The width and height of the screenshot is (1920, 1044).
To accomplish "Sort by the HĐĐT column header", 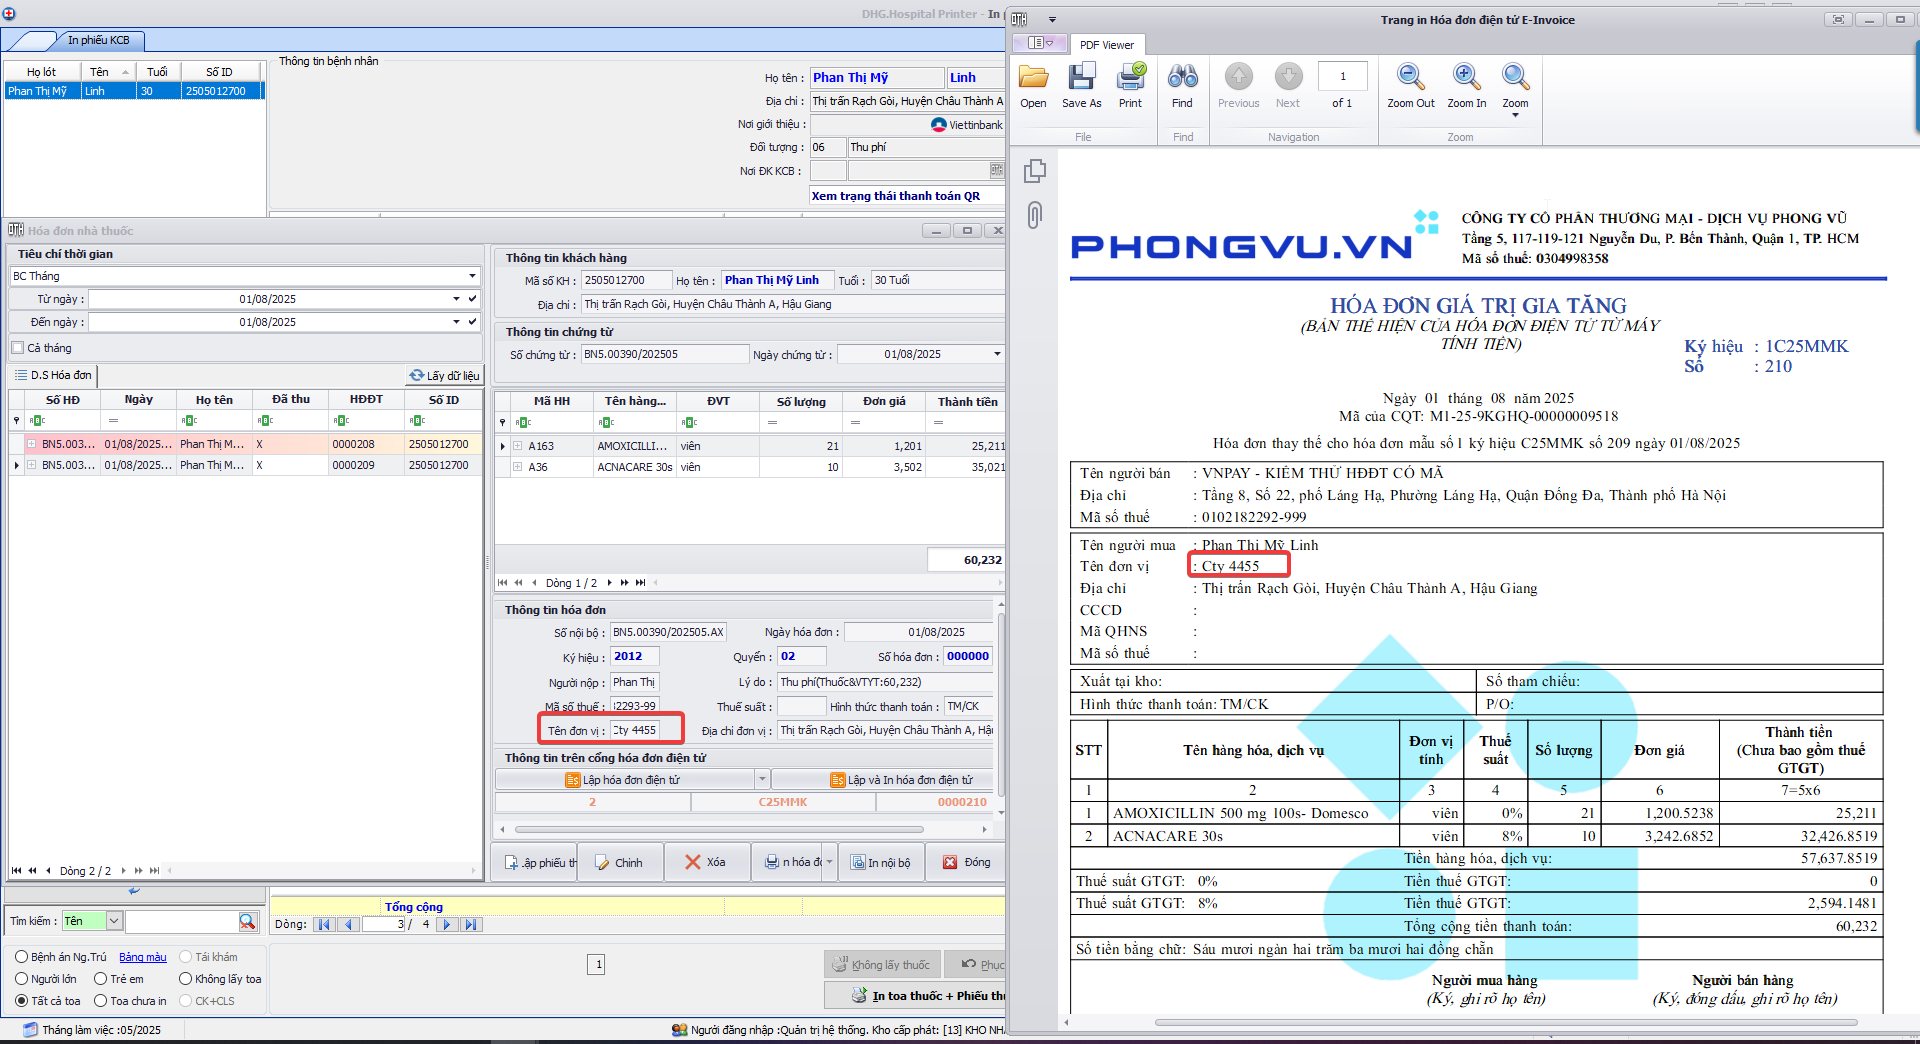I will [366, 400].
